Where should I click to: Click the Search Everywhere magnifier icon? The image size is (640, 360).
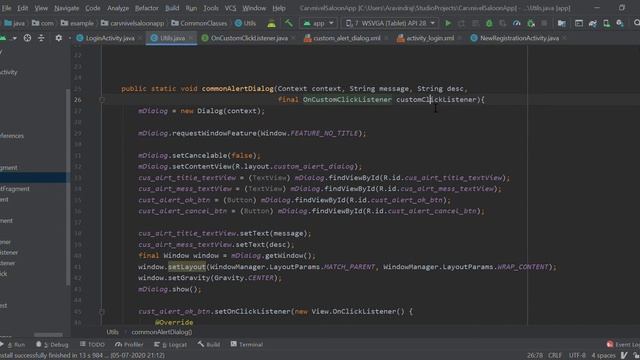tap(636, 23)
